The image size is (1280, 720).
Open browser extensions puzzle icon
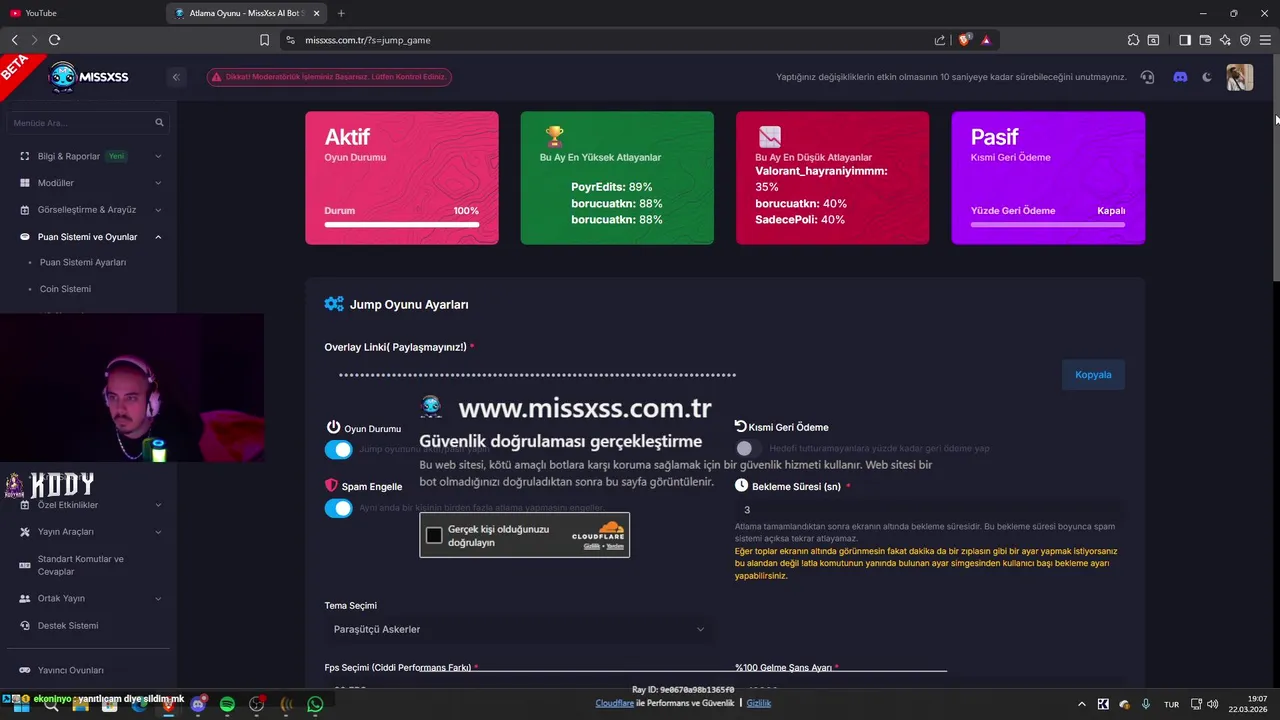pyautogui.click(x=1133, y=40)
